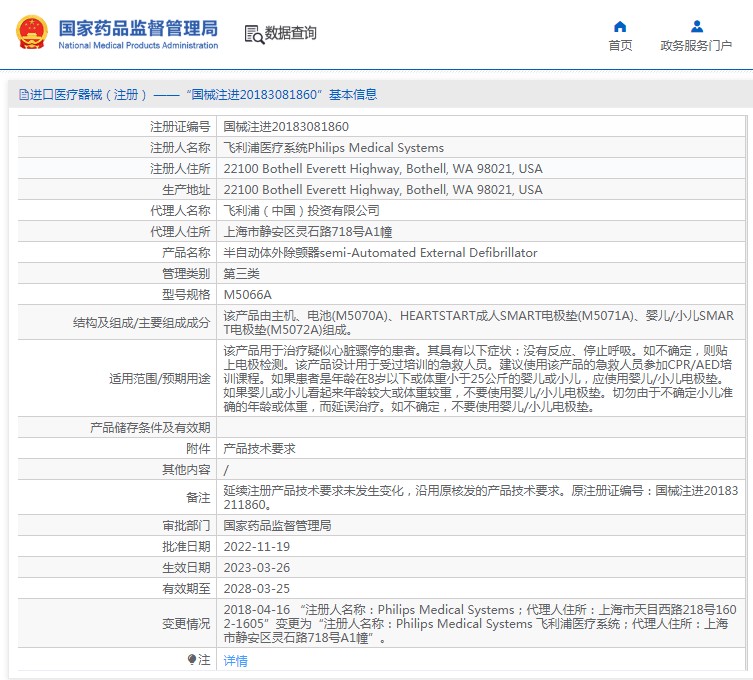
Task: Click the model spec value M5066A
Action: pyautogui.click(x=247, y=295)
